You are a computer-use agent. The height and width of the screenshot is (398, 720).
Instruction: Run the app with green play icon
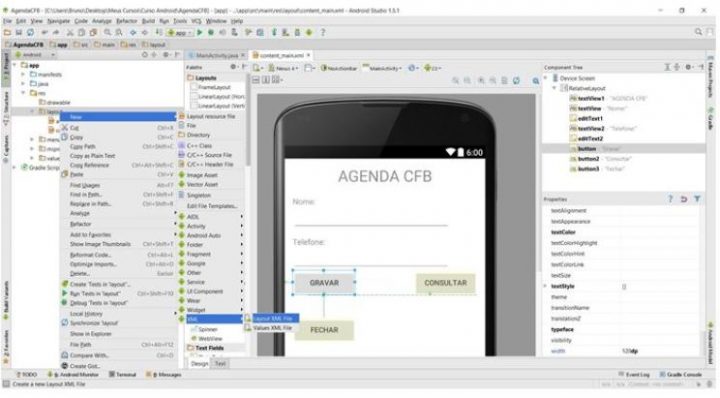coord(200,33)
